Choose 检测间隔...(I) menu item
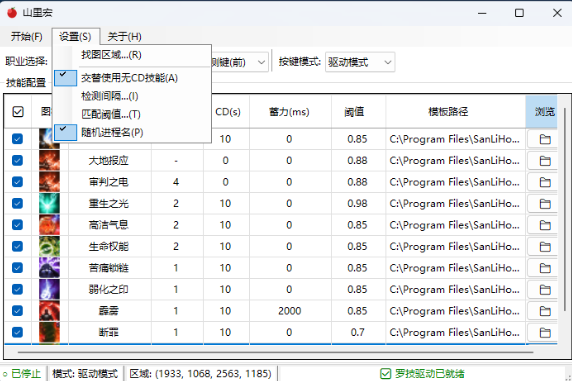 click(x=132, y=96)
